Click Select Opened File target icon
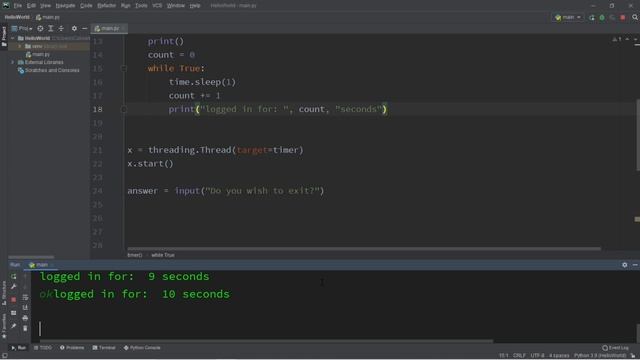The height and width of the screenshot is (360, 640). pyautogui.click(x=40, y=29)
